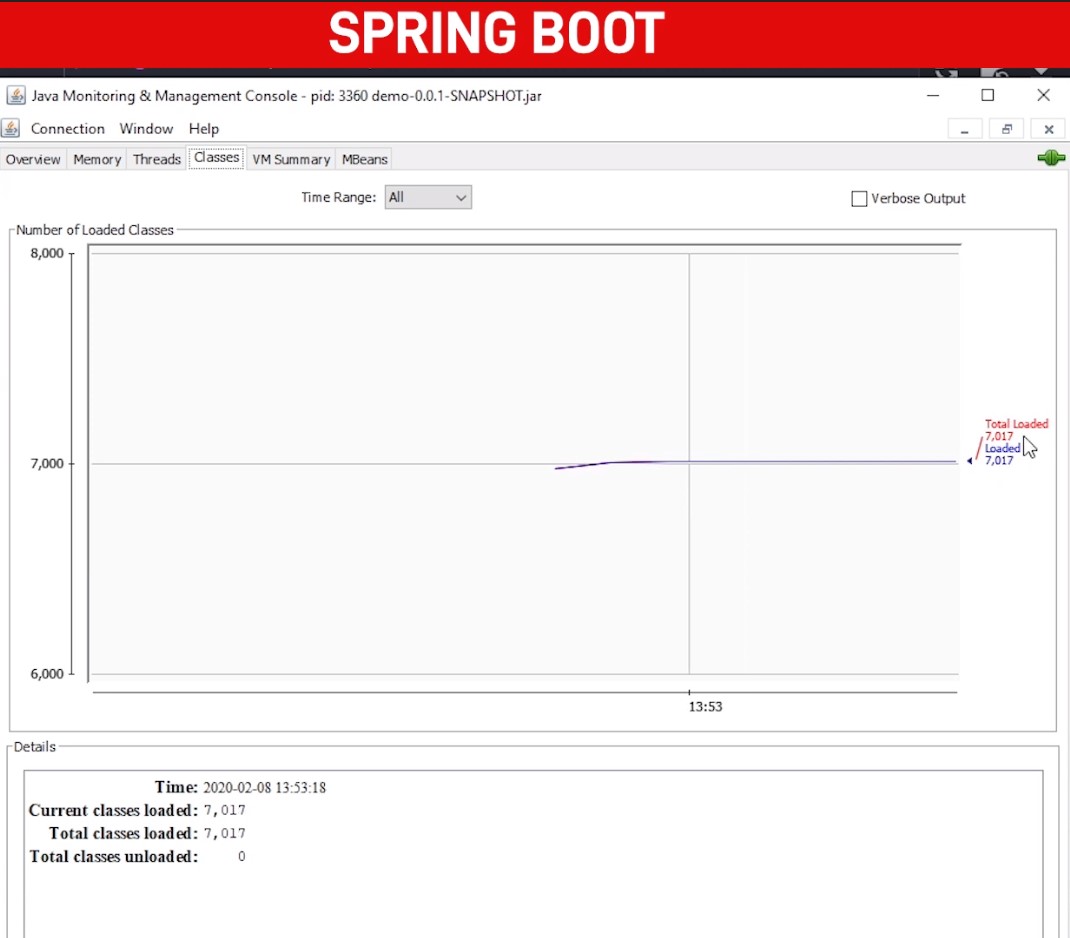The image size is (1070, 938).
Task: Open the VM Summary tab
Action: coord(291,158)
